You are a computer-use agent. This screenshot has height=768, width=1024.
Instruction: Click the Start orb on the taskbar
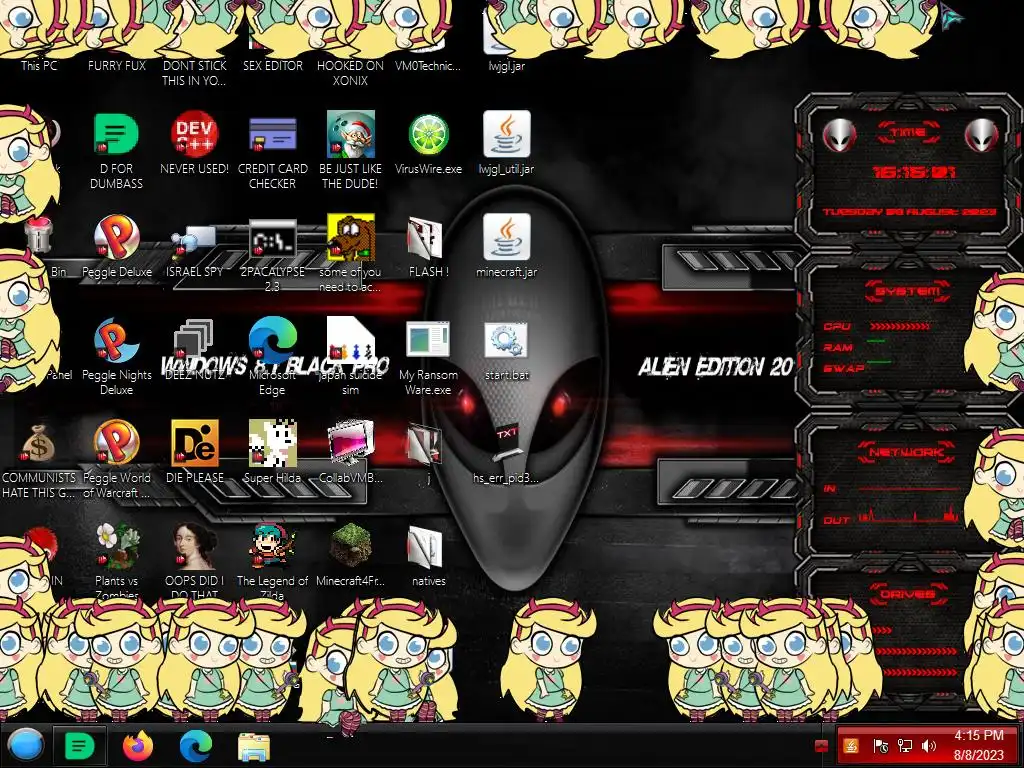25,746
